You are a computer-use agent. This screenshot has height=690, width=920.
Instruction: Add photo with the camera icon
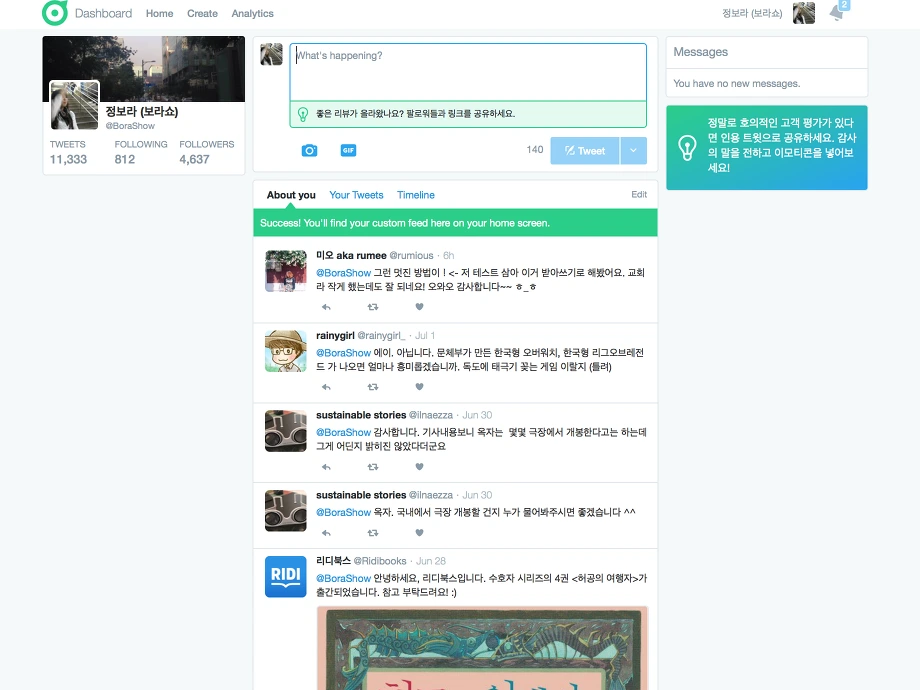(x=309, y=150)
